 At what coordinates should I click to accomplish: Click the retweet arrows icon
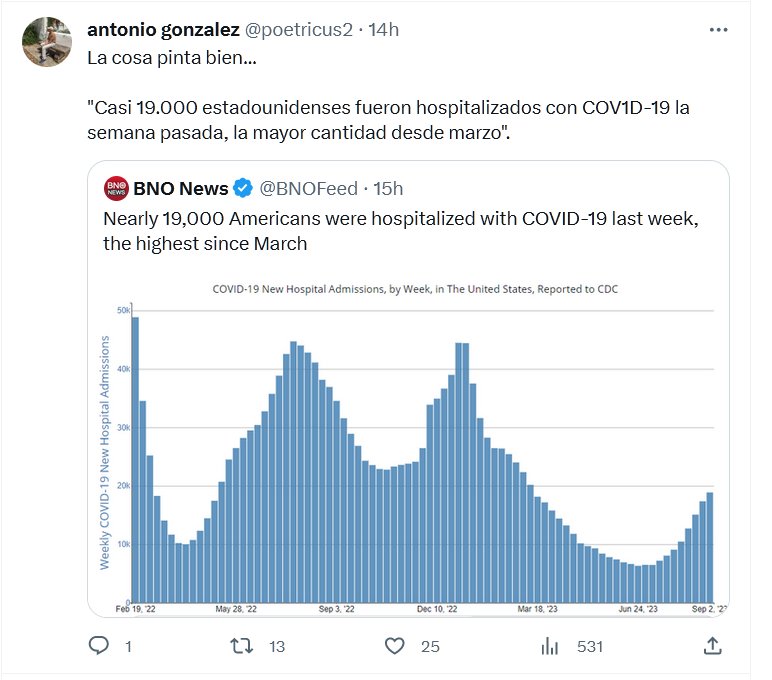[x=242, y=647]
